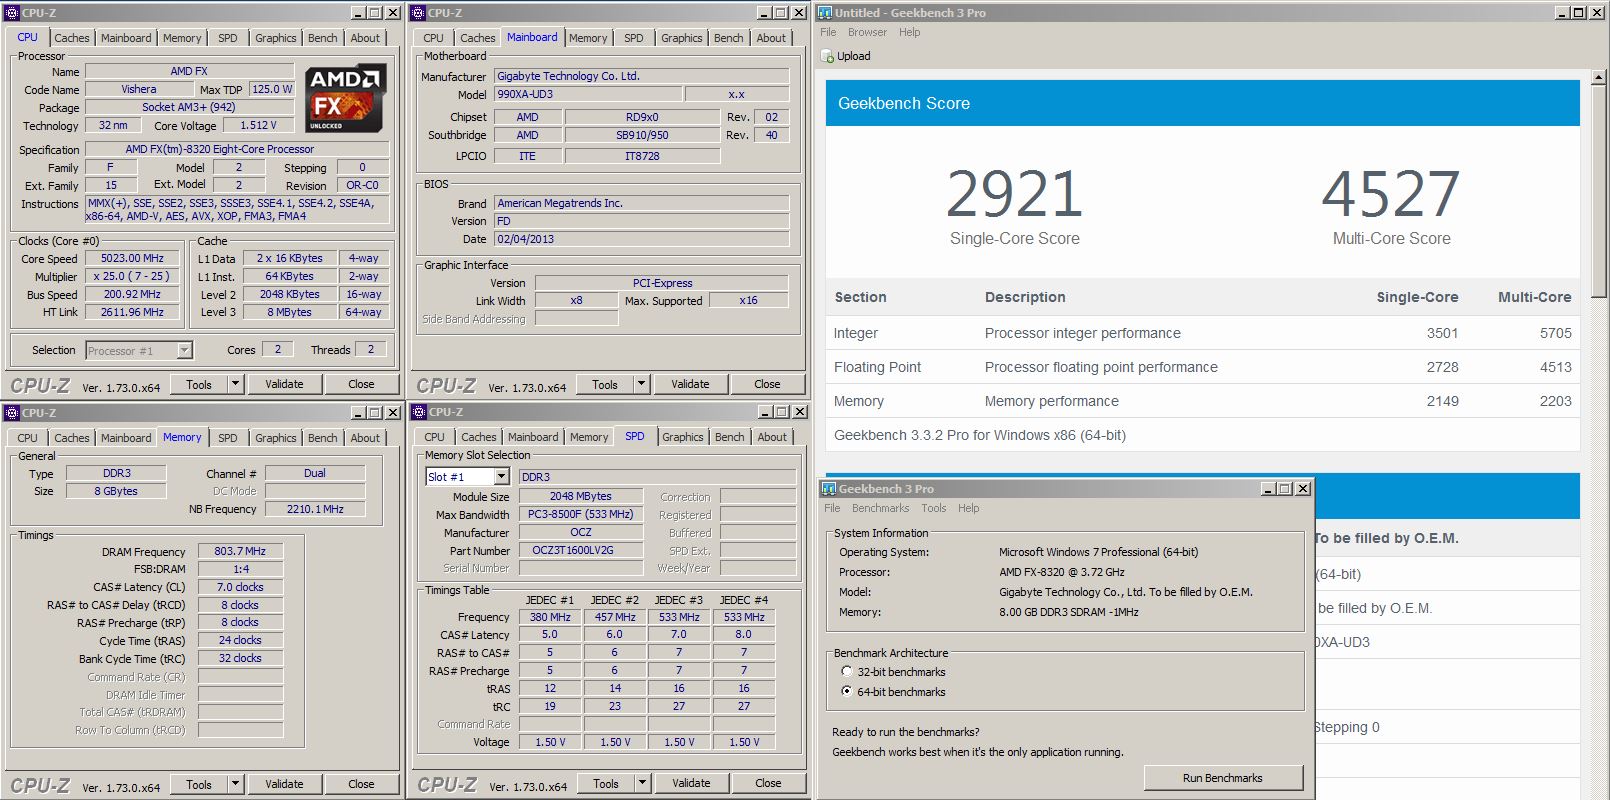This screenshot has height=800, width=1610.
Task: Switch to Graphics tab in the CPU window
Action: [x=276, y=38]
